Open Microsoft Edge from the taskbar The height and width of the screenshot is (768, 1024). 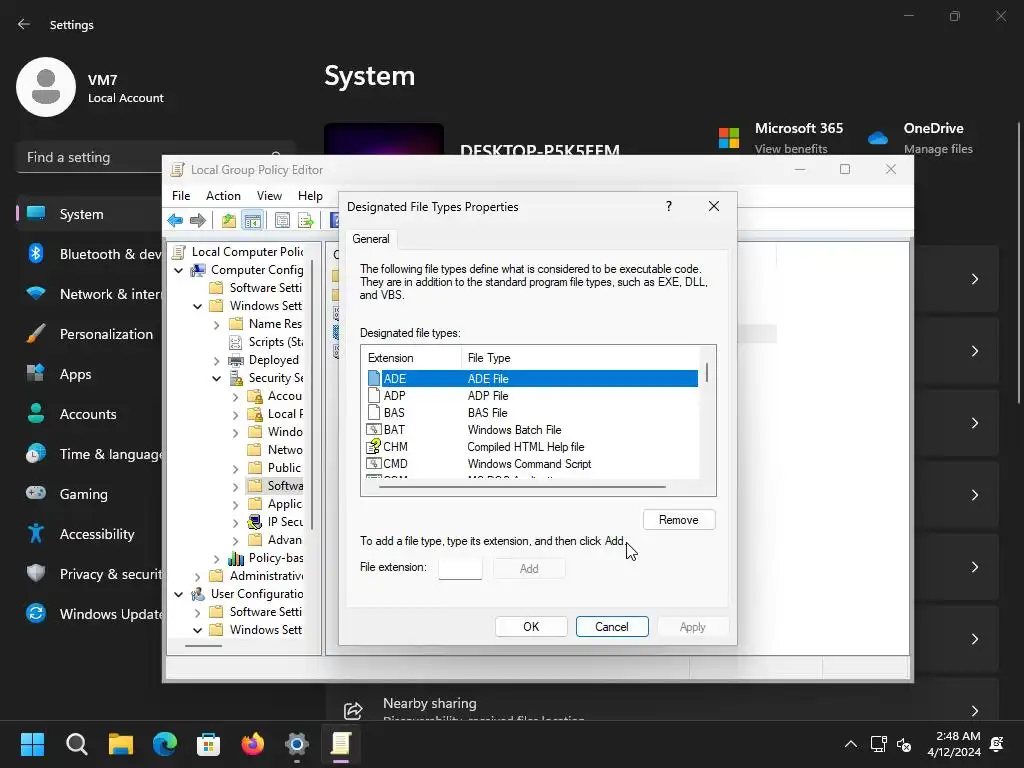coord(165,744)
